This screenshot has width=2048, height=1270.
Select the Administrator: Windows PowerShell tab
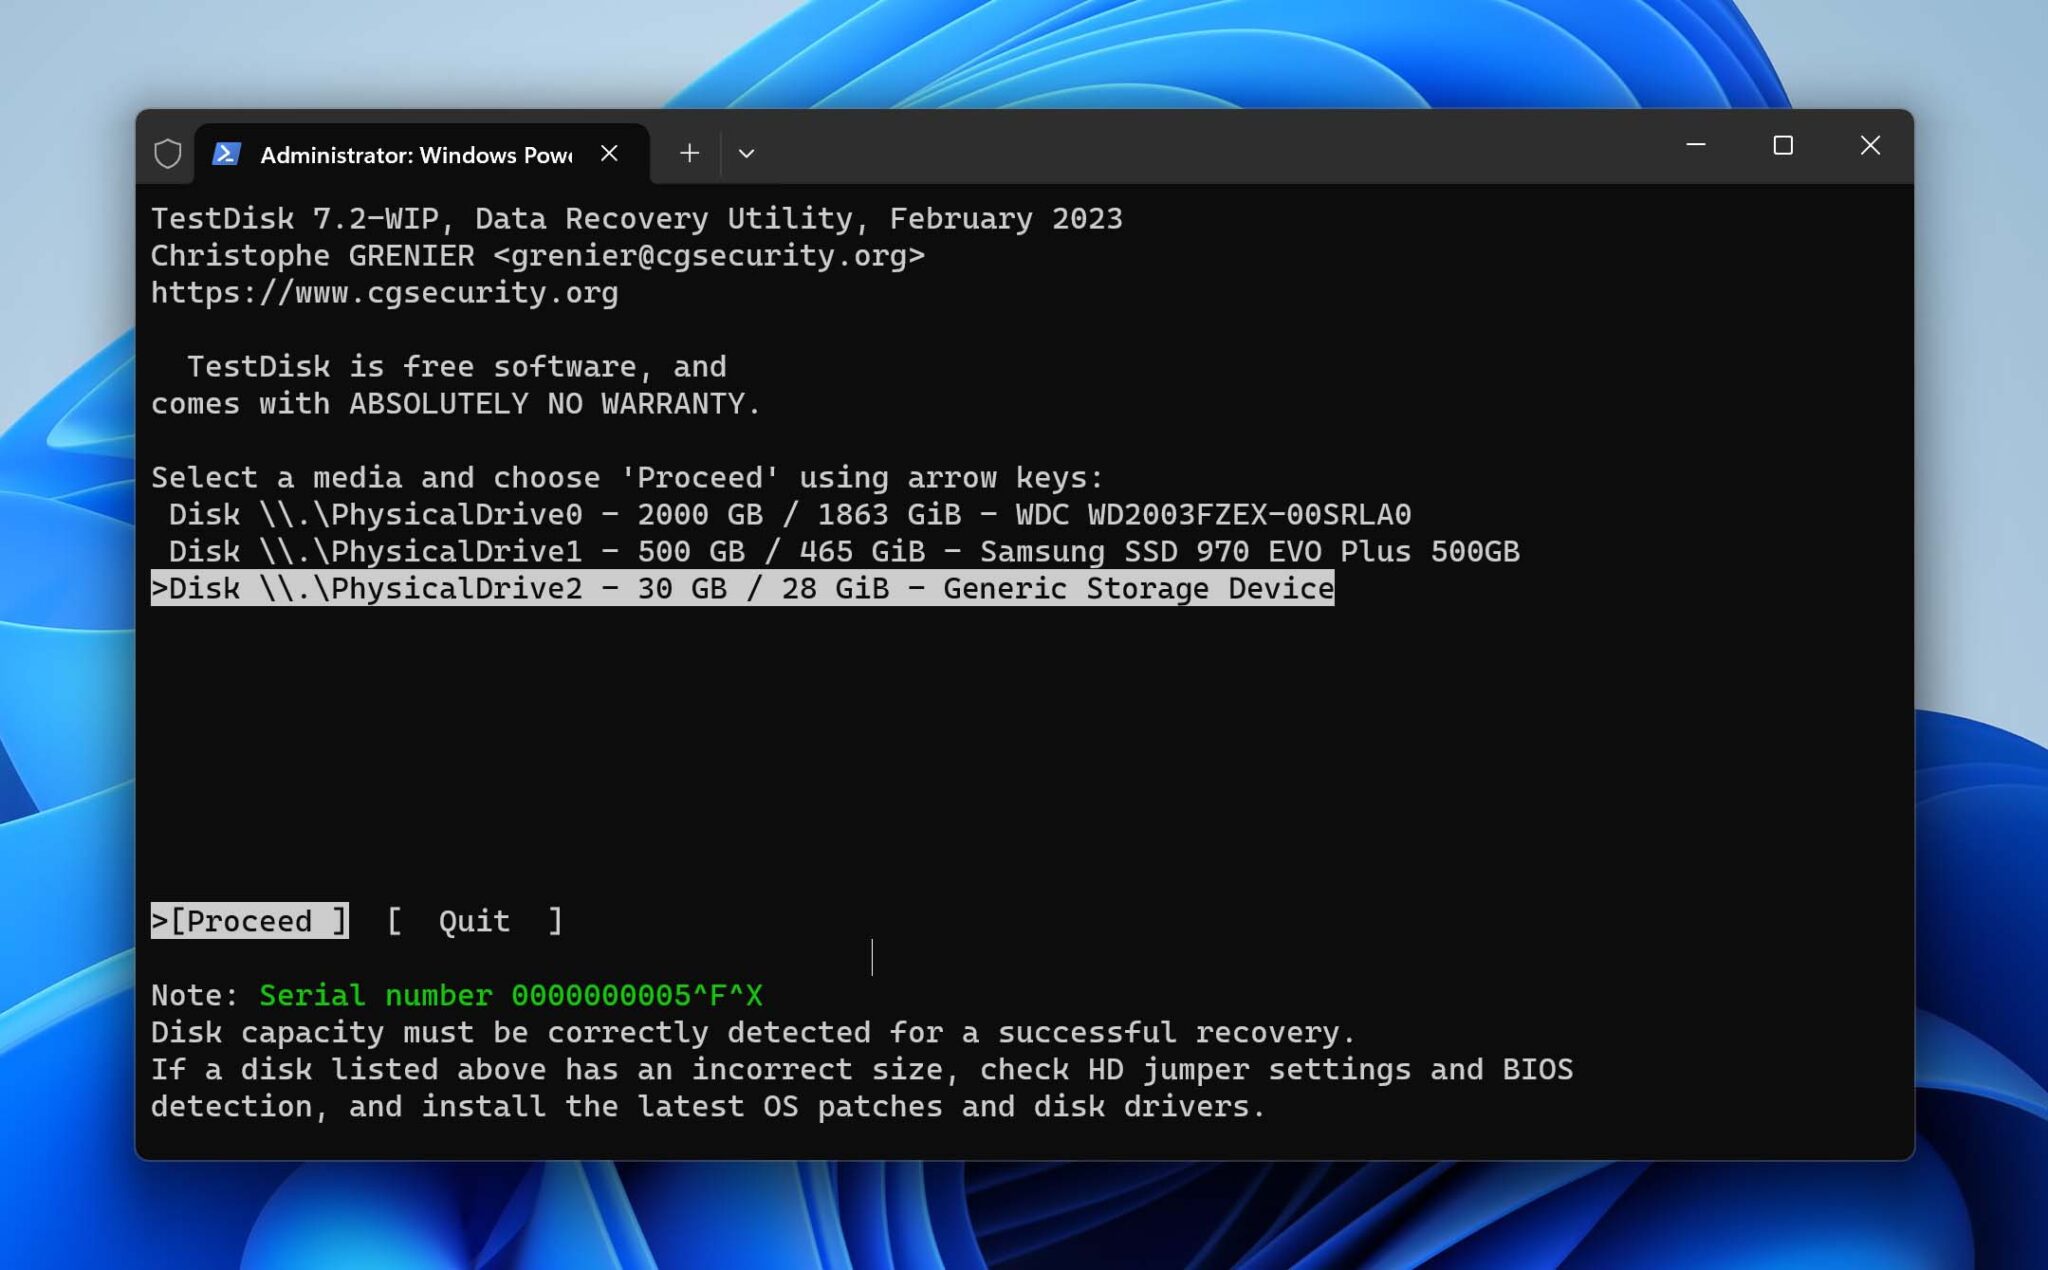415,155
